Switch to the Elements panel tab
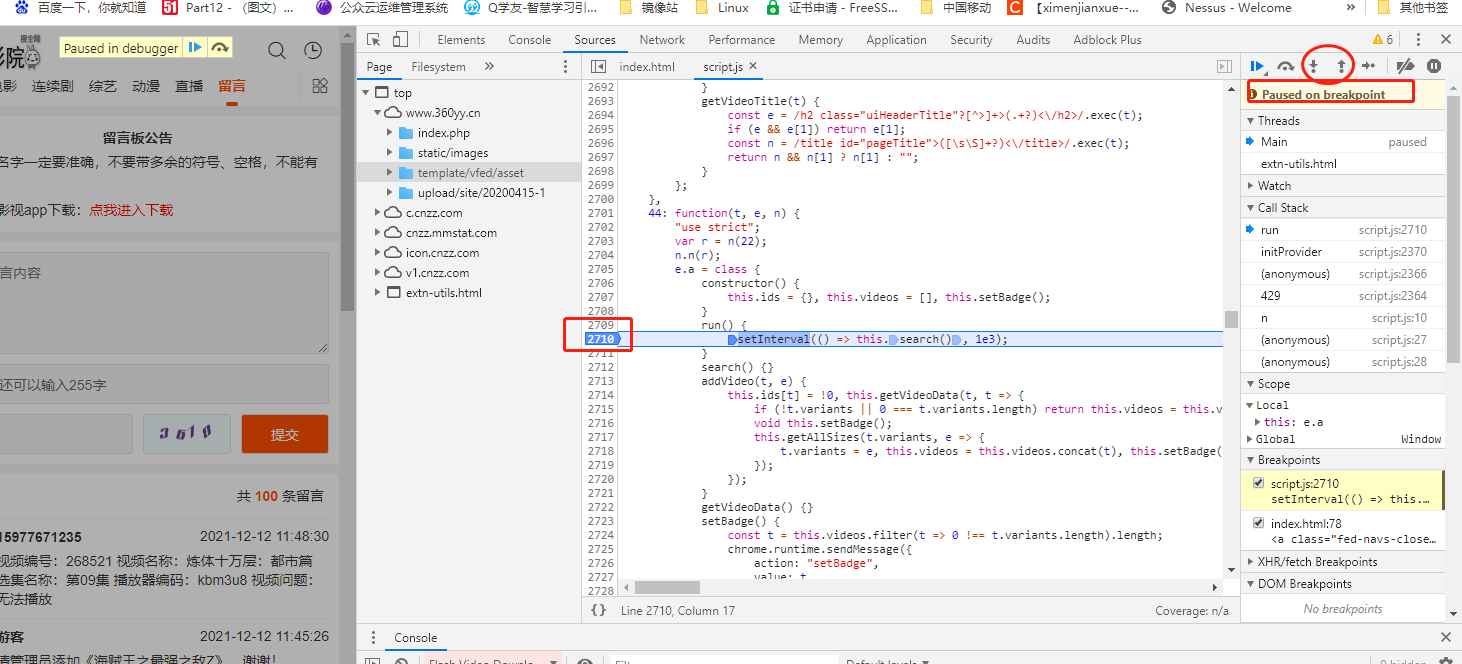Image resolution: width=1462 pixels, height=664 pixels. (x=461, y=40)
